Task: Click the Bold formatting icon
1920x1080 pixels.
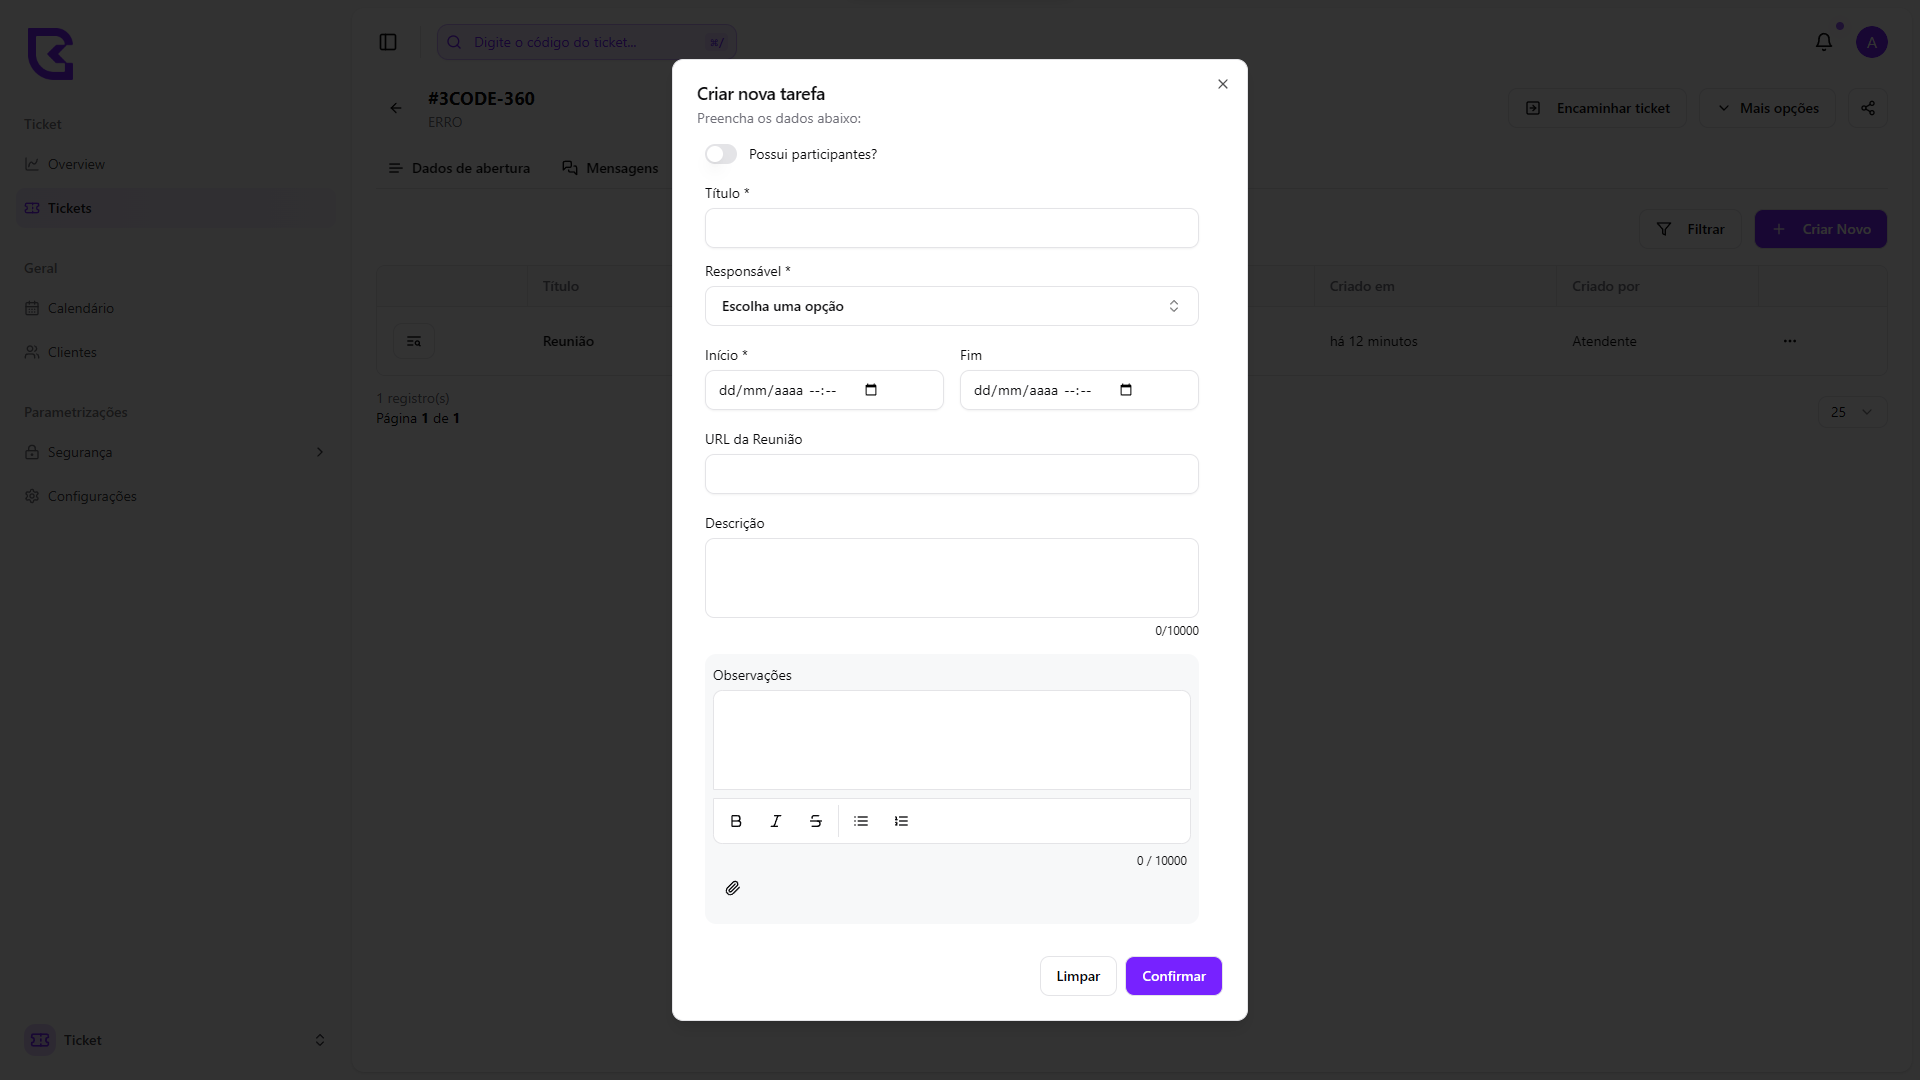Action: [736, 821]
